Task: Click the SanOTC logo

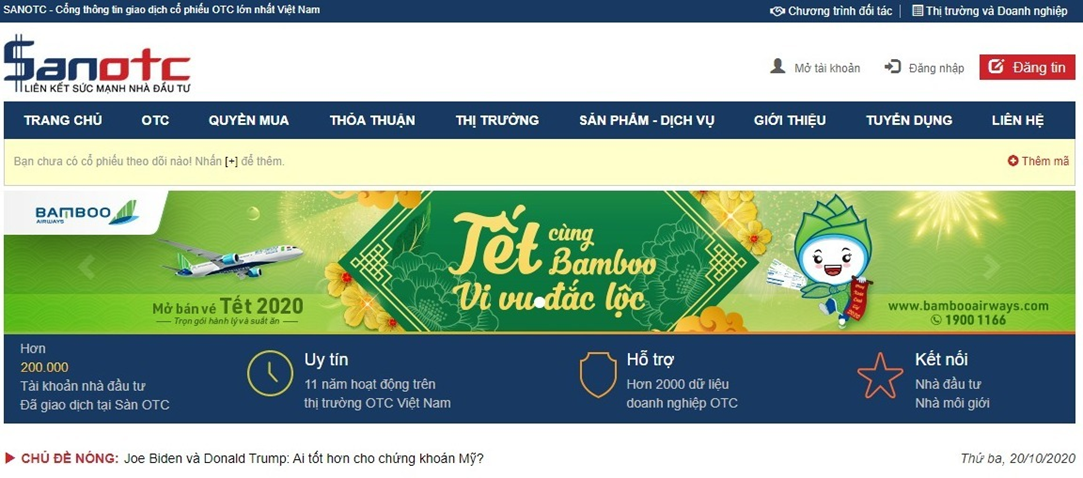Action: (x=97, y=64)
